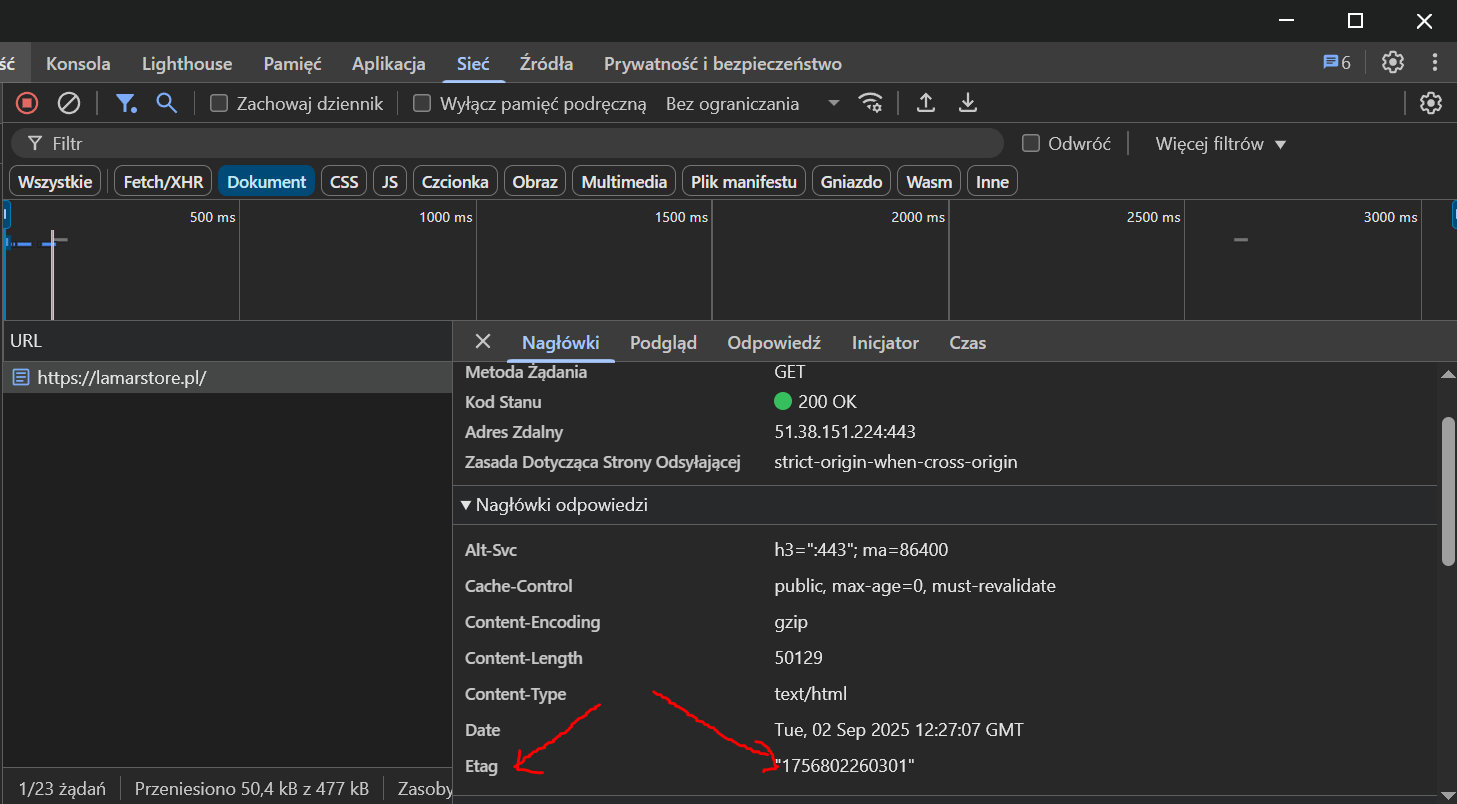
Task: Expand Więcej filtrów dropdown
Action: [x=1220, y=143]
